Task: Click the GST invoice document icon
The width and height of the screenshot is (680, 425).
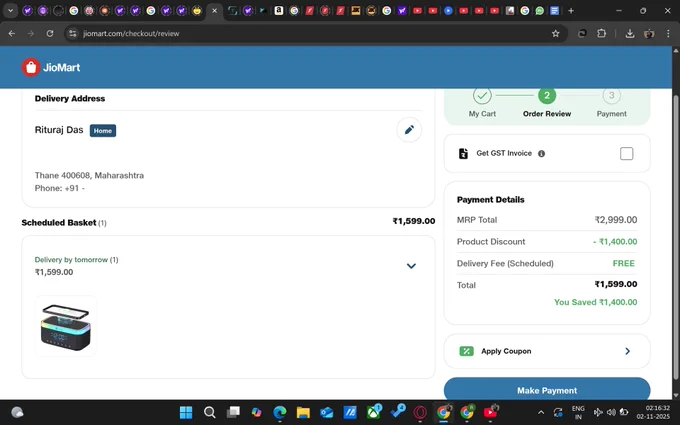Action: point(463,154)
